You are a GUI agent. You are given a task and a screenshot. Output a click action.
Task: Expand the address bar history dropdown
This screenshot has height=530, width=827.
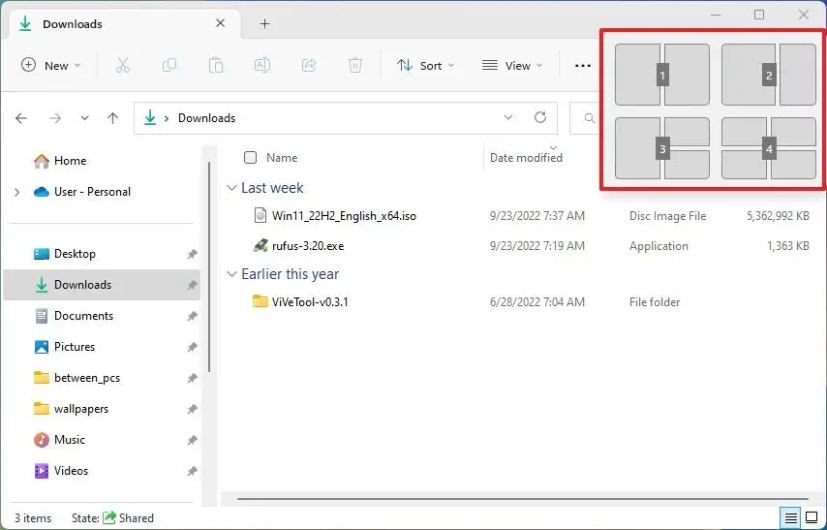click(508, 117)
